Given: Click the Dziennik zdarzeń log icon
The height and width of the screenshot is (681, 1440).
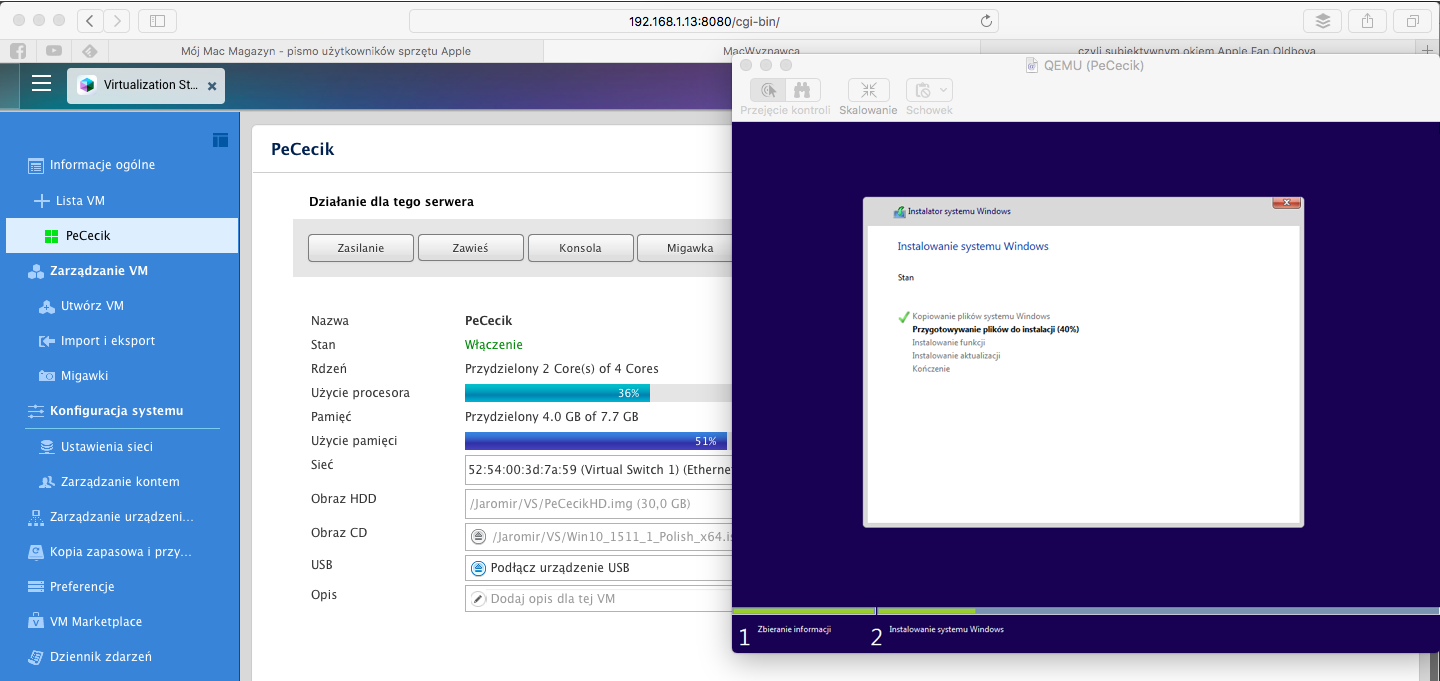Looking at the screenshot, I should pyautogui.click(x=36, y=657).
